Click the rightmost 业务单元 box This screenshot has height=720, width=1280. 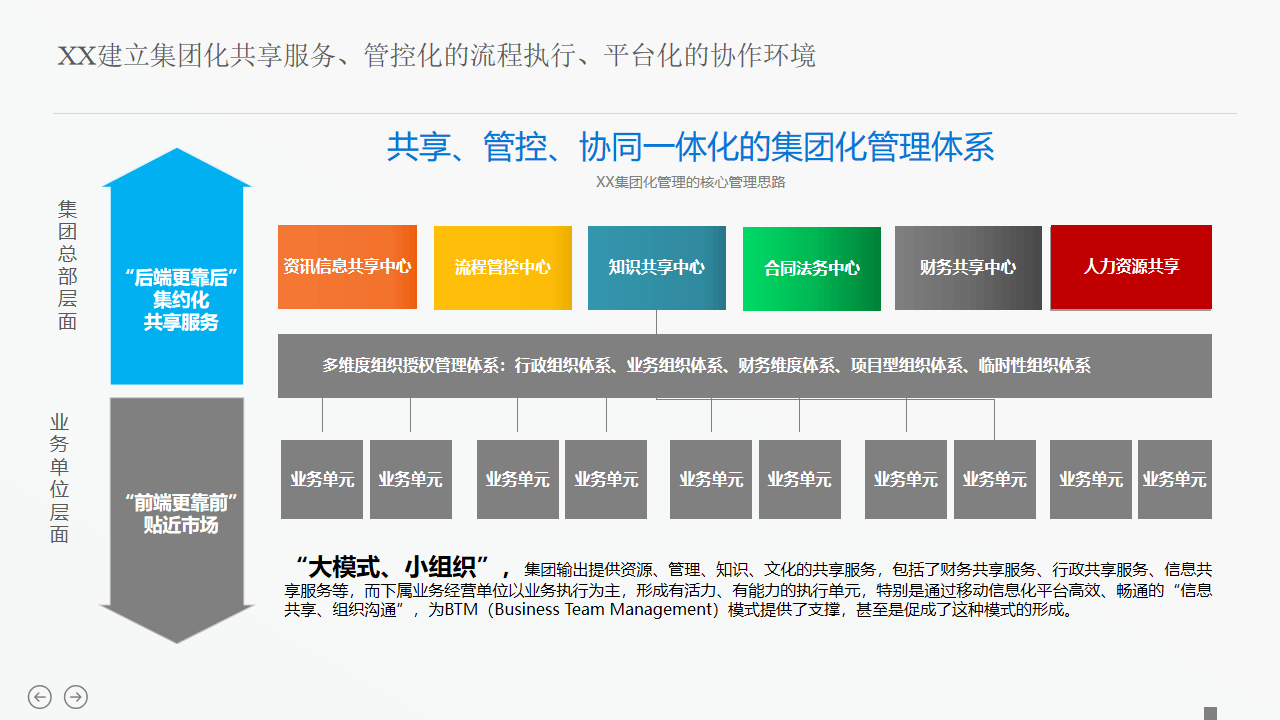point(1175,479)
